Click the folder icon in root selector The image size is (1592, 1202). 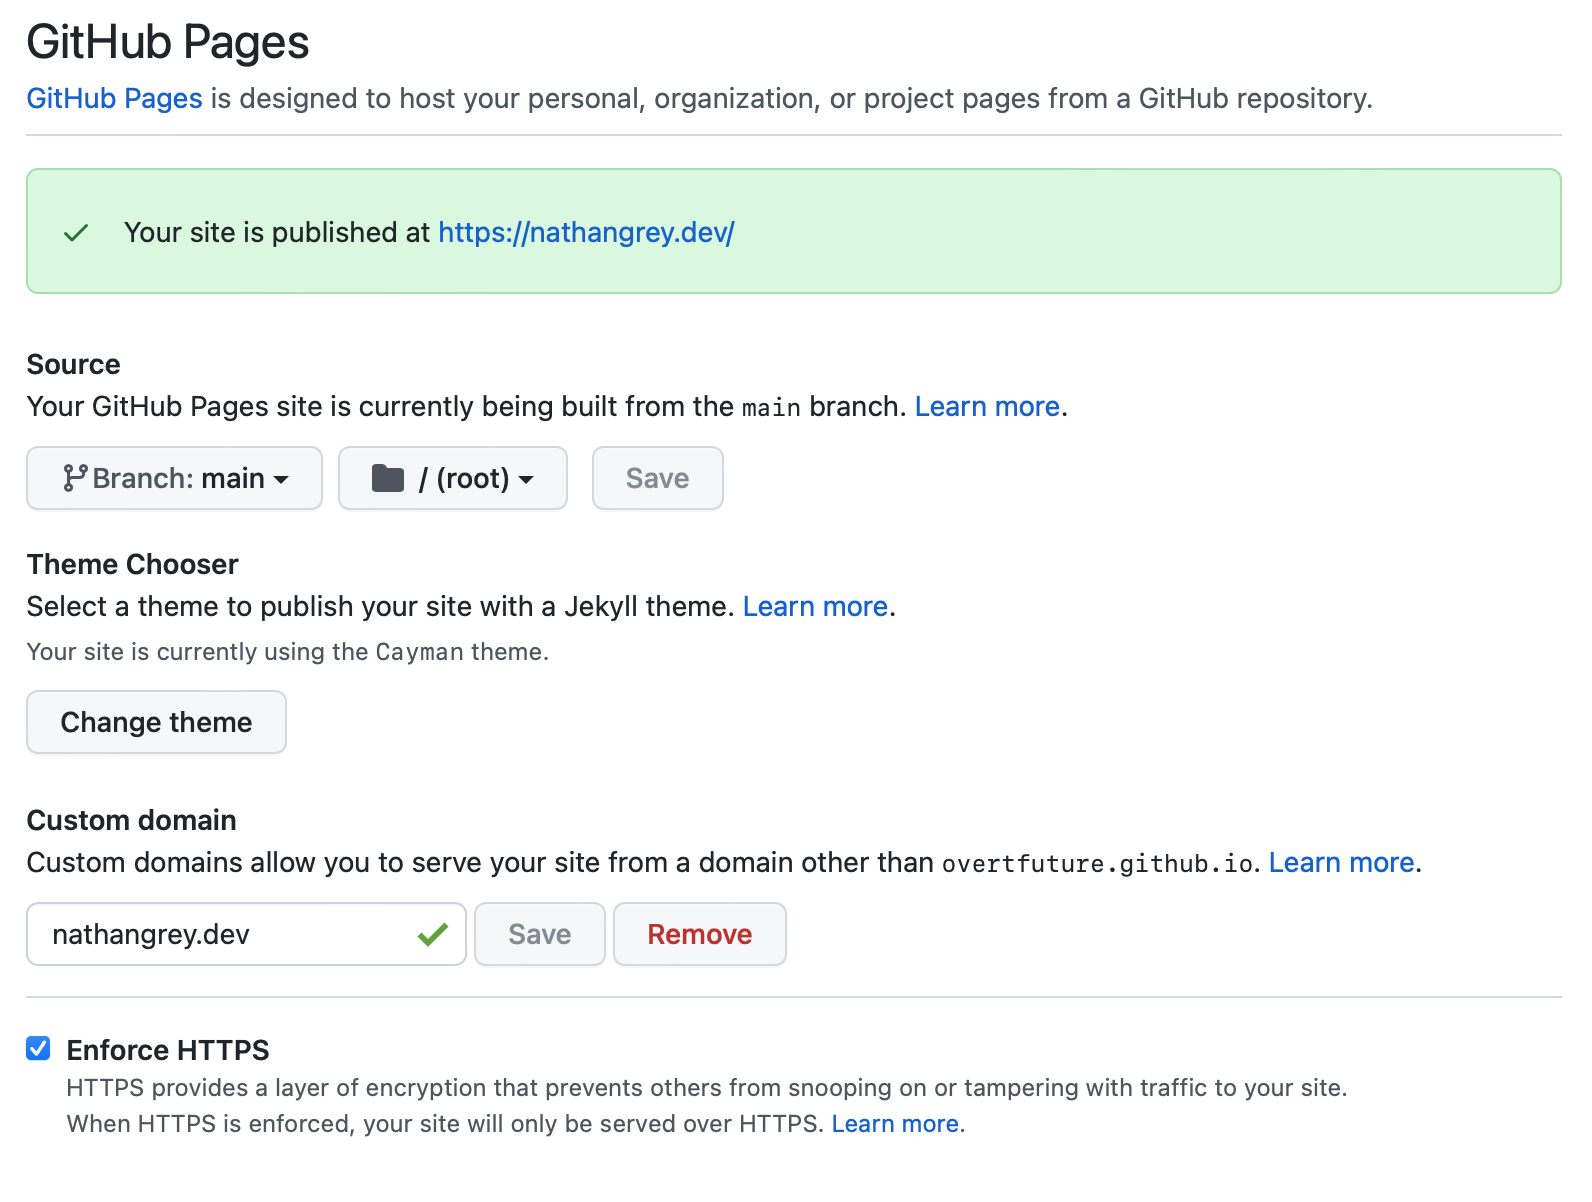tap(388, 478)
